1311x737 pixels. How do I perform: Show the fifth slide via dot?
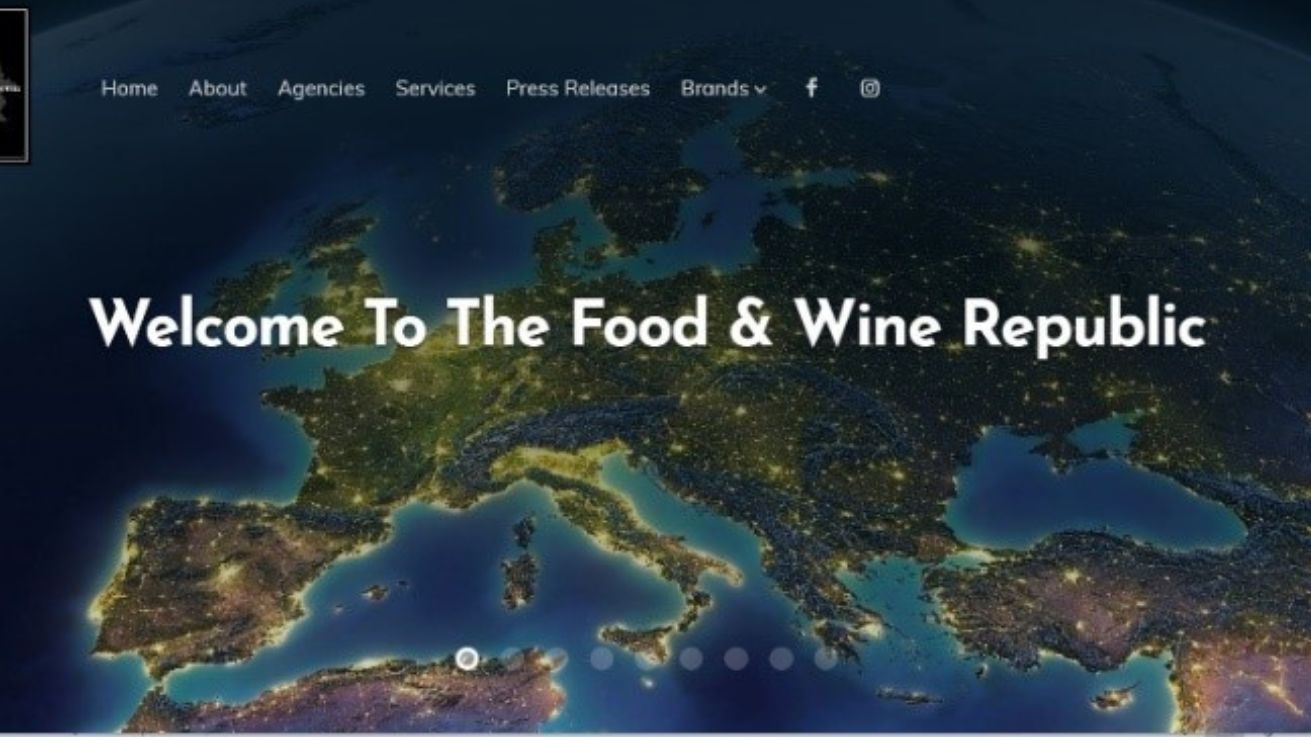(x=646, y=658)
